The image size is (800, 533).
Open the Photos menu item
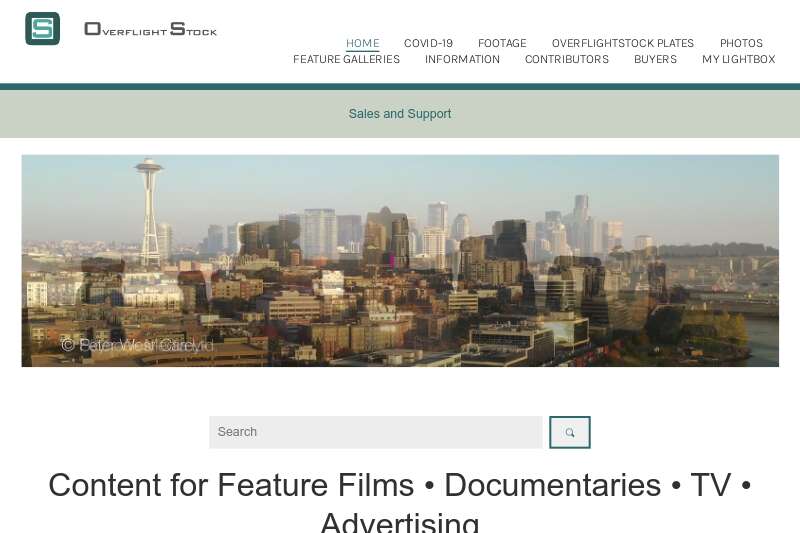click(741, 43)
